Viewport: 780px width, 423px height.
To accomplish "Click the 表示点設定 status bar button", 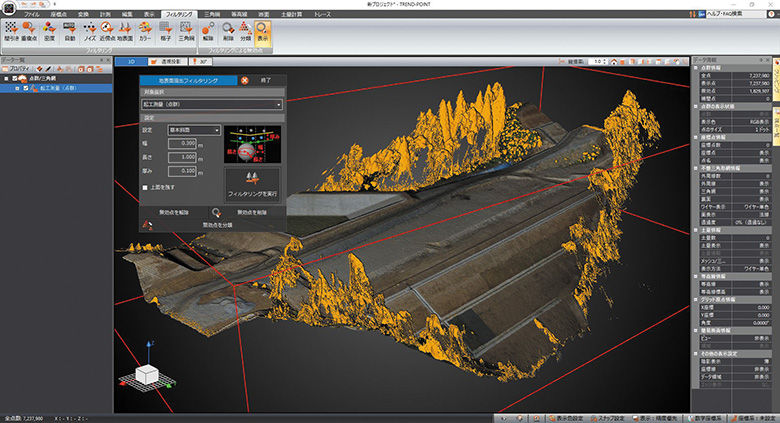I will click(567, 419).
